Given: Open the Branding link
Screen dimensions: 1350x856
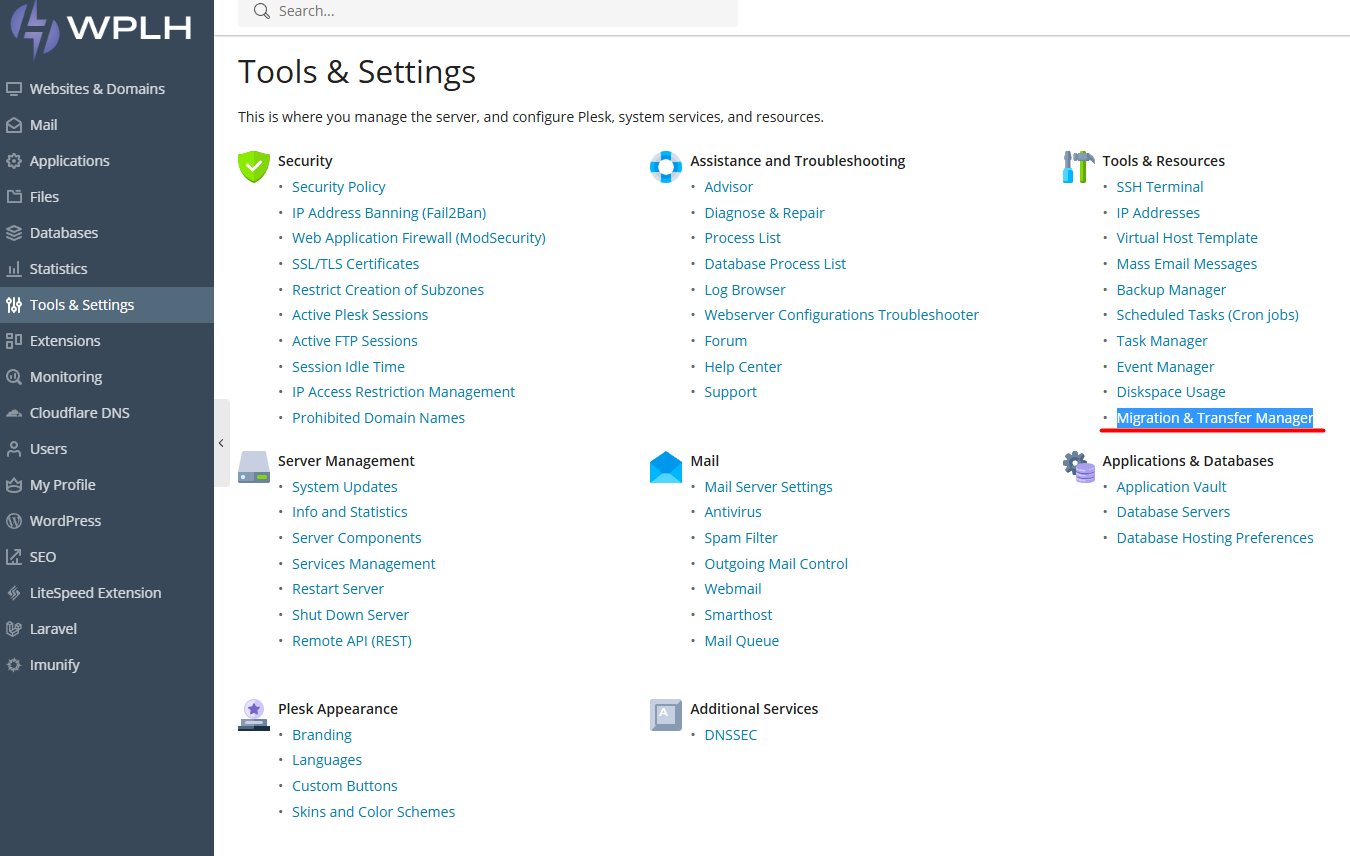Looking at the screenshot, I should [x=322, y=735].
